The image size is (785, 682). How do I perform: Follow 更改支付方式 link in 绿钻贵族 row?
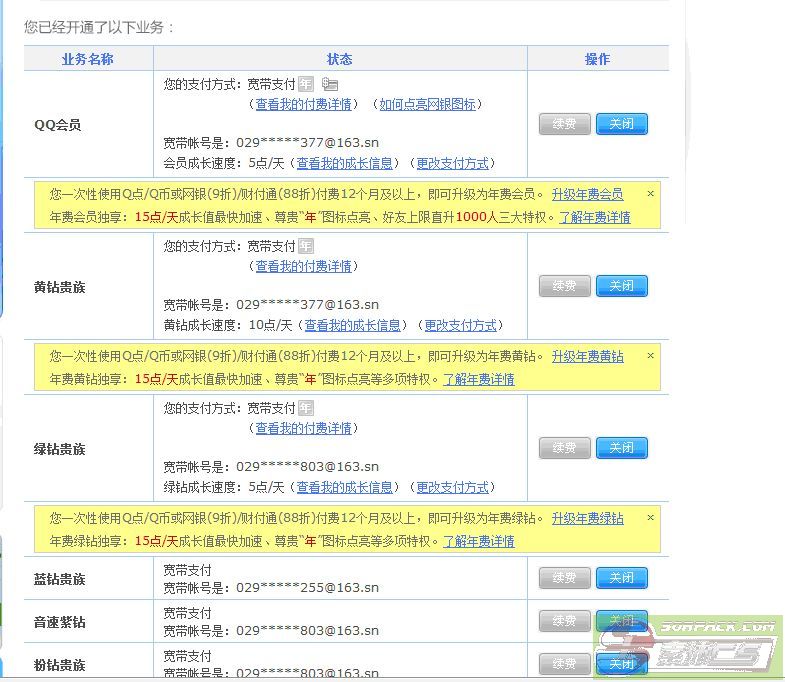pos(452,487)
